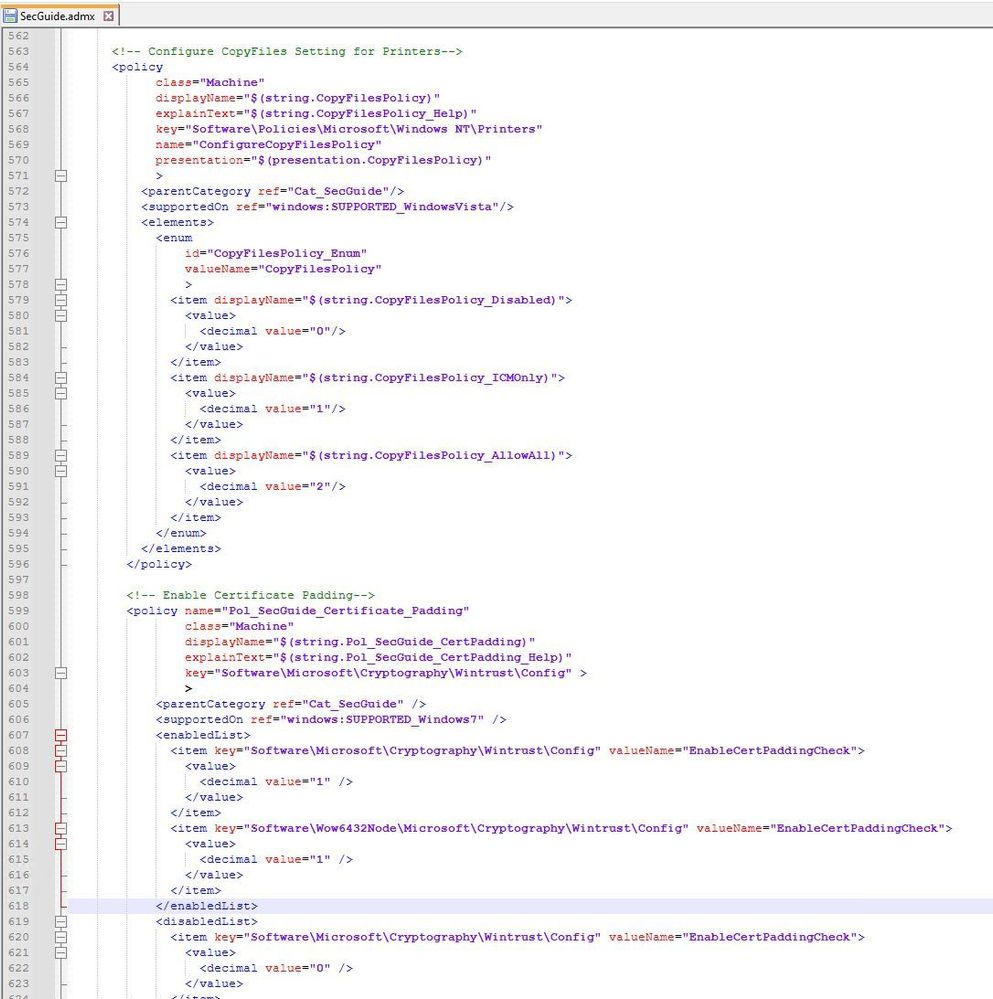
Task: Click id="CopyFilesPolicy_Enum"
Action: [x=276, y=254]
